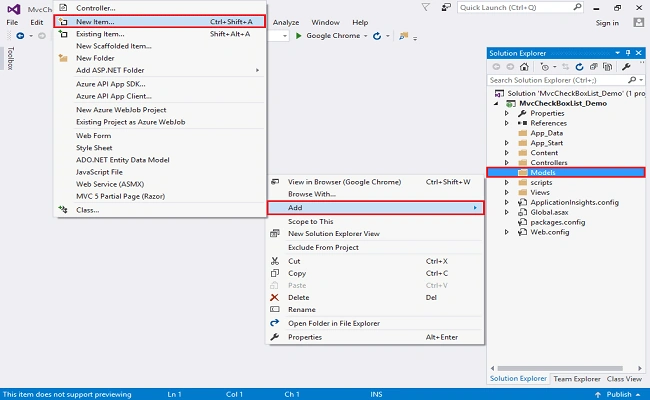Click the Refresh icon in Solution Explorer toolbar
The width and height of the screenshot is (650, 400).
coord(579,67)
